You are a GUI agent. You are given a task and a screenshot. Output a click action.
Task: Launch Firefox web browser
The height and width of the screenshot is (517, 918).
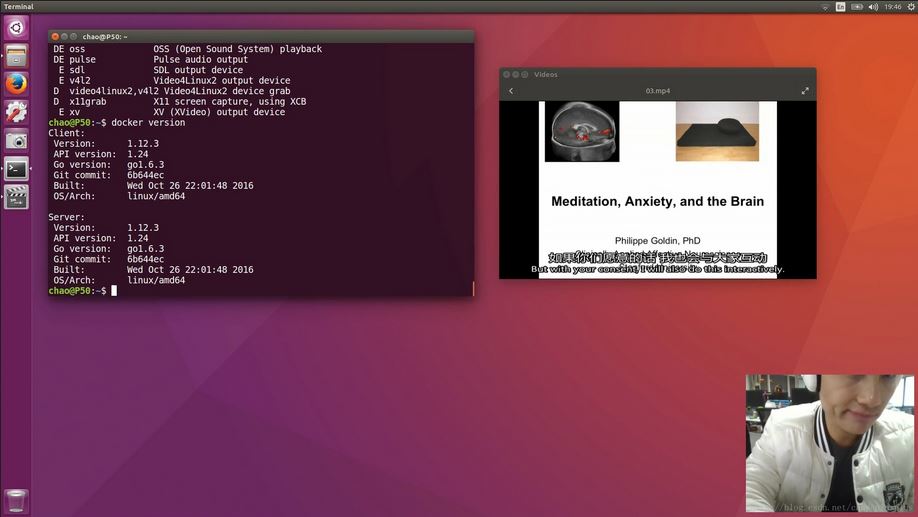(x=16, y=84)
